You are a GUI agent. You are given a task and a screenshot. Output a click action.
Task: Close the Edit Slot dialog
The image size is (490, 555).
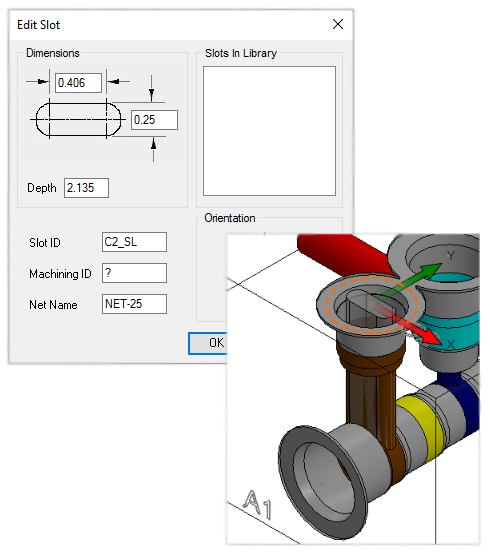[338, 24]
